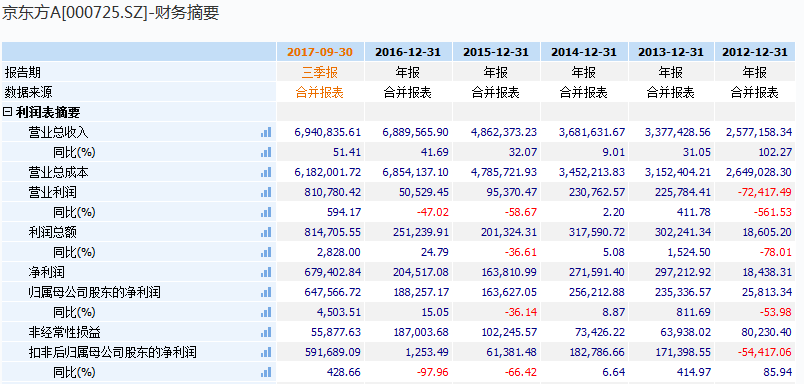Click net profit value 679,402.84
This screenshot has width=804, height=384.
(x=334, y=272)
